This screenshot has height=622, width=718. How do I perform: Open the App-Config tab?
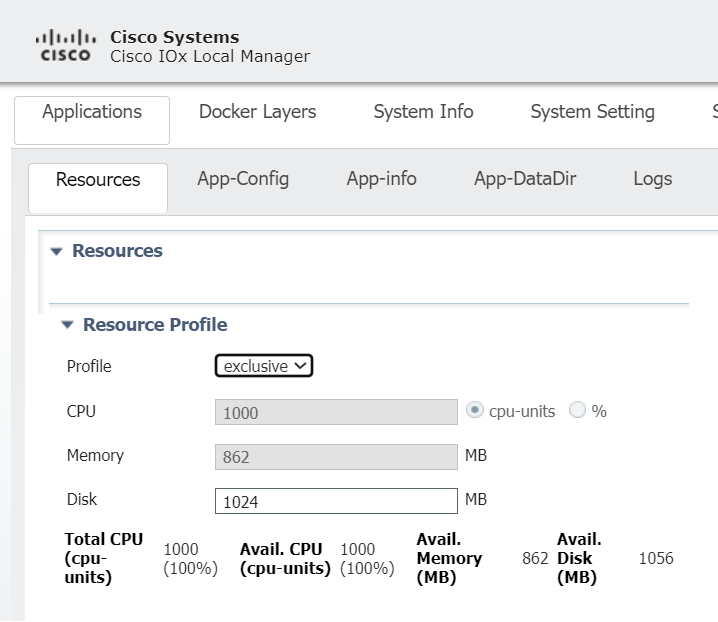(x=243, y=179)
